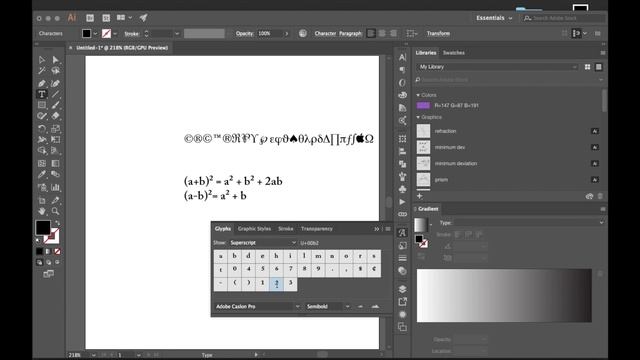Click the large black Fill swatch
The width and height of the screenshot is (640, 360).
(43, 228)
